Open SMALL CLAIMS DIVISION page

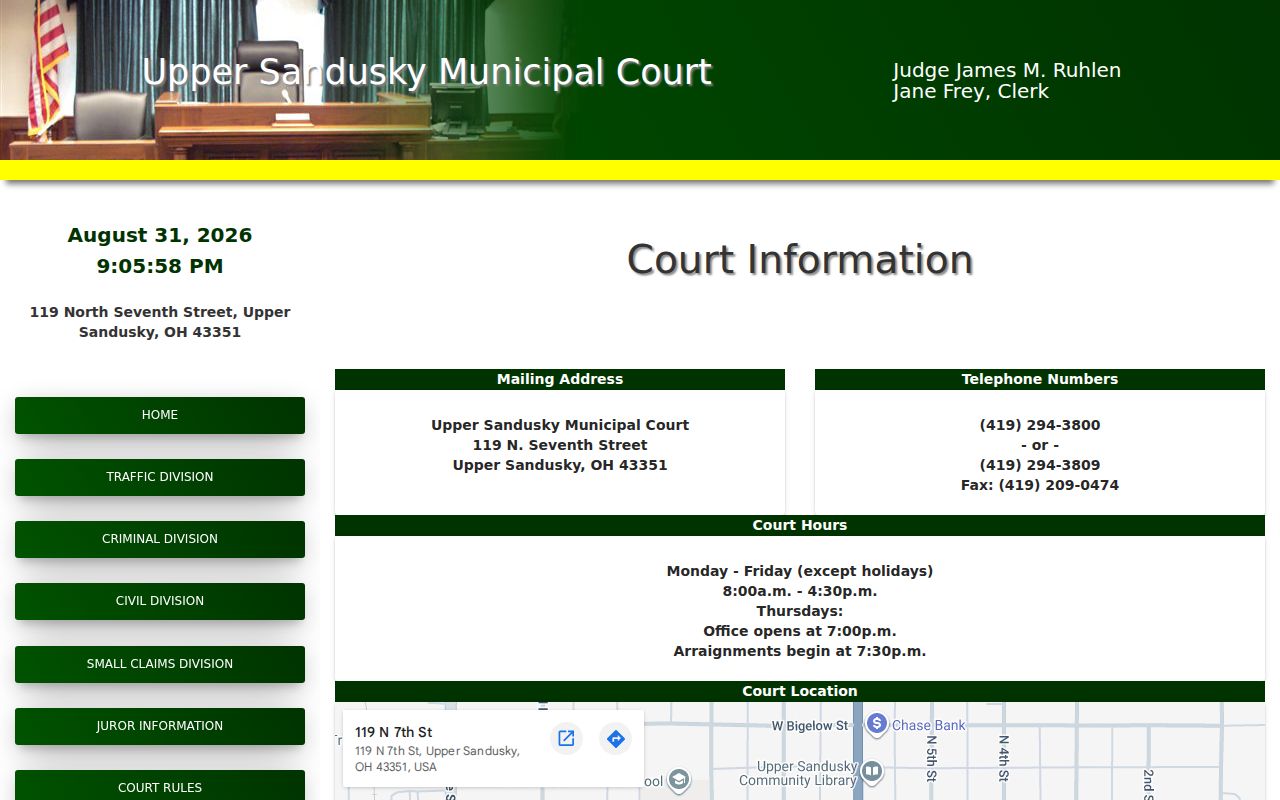coord(160,664)
